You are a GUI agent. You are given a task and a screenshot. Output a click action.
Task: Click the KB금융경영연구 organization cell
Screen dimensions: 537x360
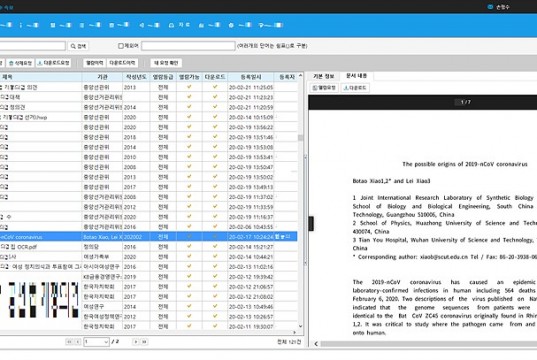pyautogui.click(x=102, y=277)
